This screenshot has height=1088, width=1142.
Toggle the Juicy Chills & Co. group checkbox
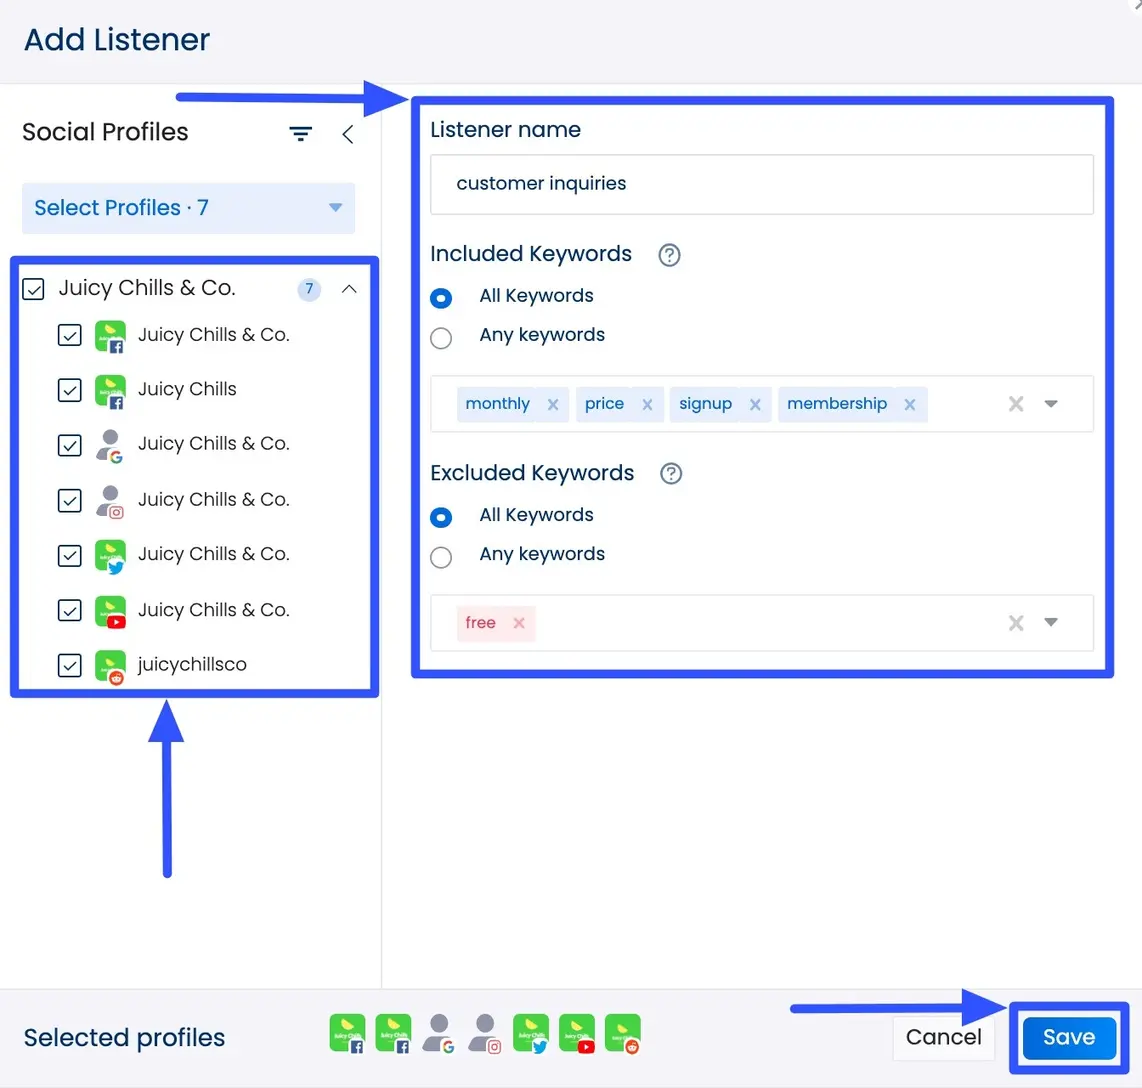tap(34, 290)
